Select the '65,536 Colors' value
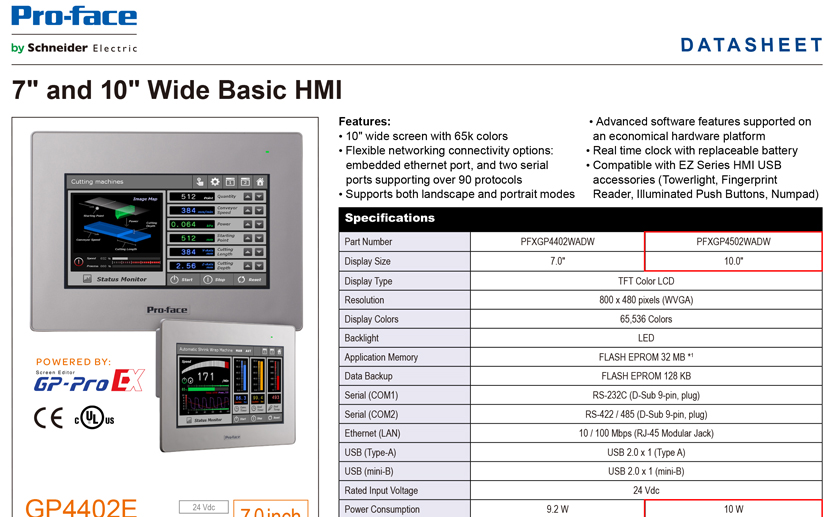This screenshot has height=517, width=830. pyautogui.click(x=646, y=319)
